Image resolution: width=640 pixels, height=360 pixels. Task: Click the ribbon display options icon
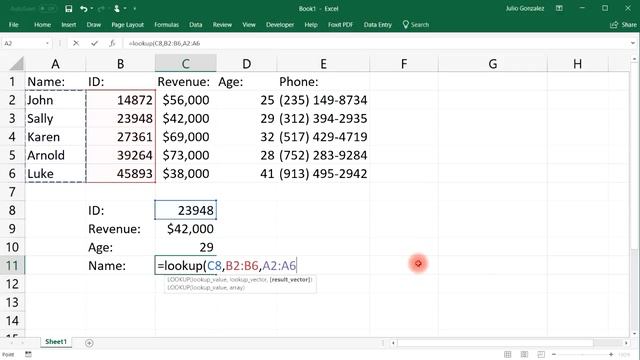[x=560, y=9]
